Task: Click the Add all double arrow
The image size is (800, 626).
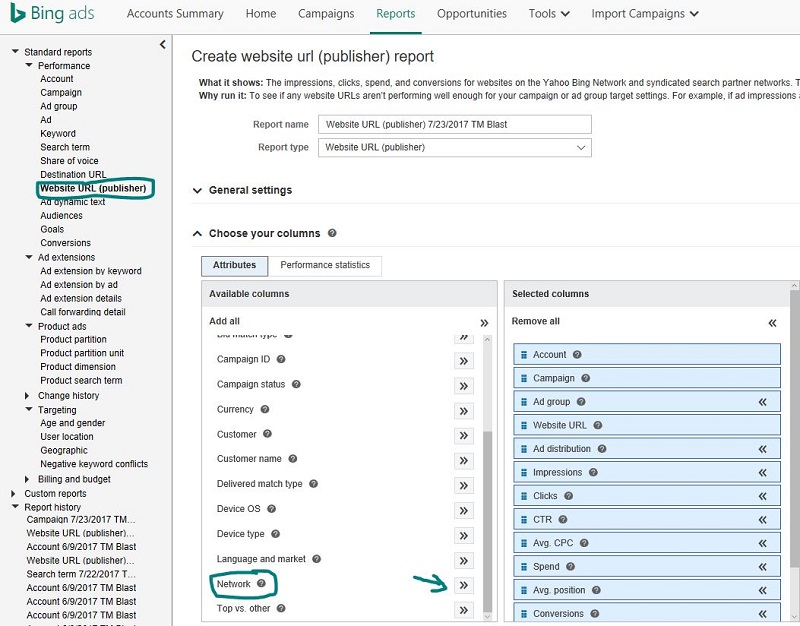Action: (484, 323)
